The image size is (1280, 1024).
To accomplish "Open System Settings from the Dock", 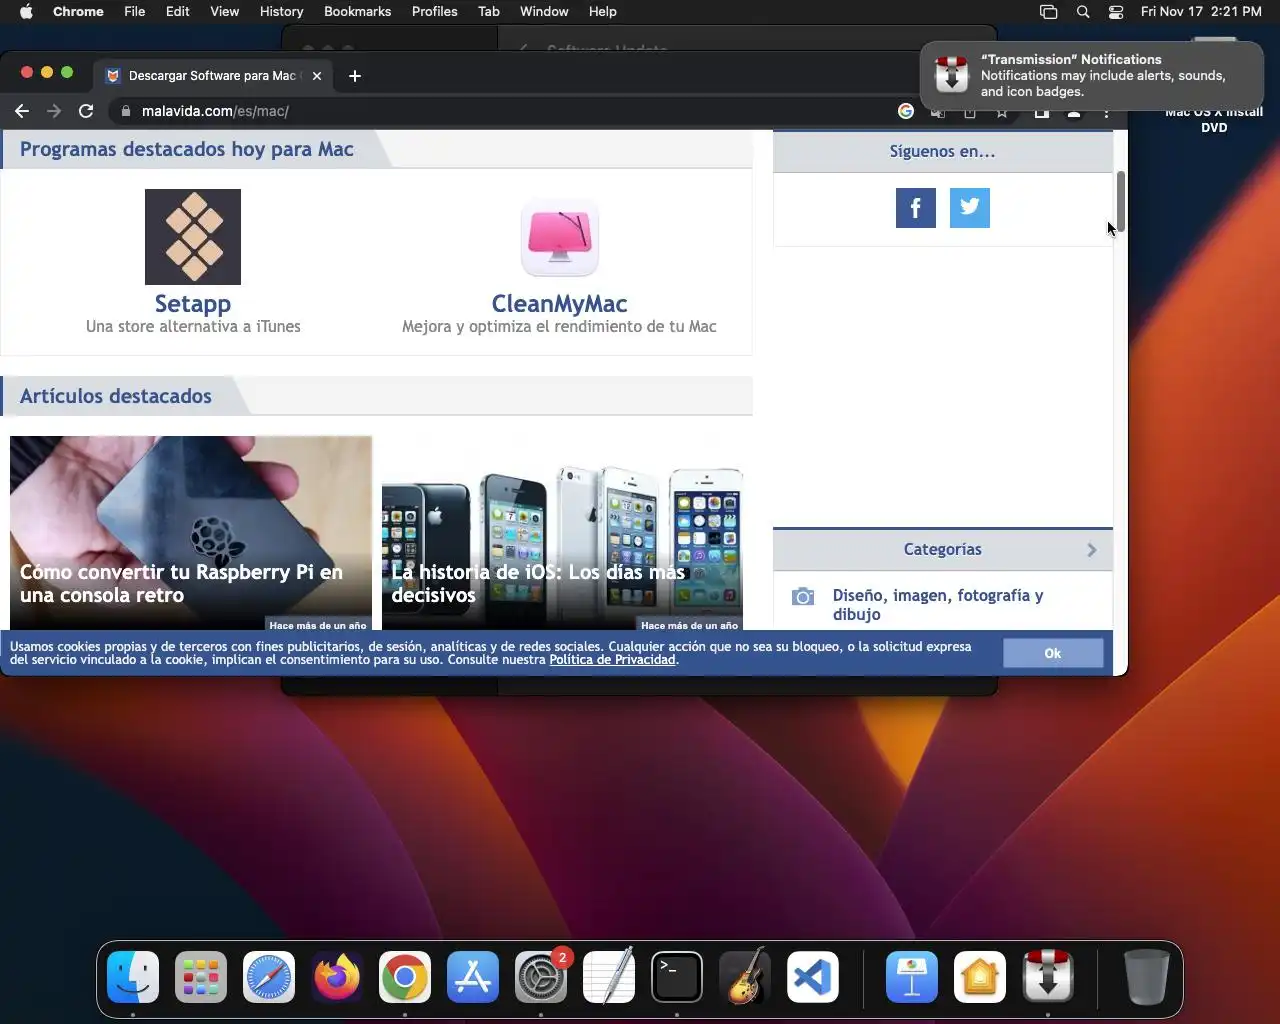I will (x=541, y=977).
